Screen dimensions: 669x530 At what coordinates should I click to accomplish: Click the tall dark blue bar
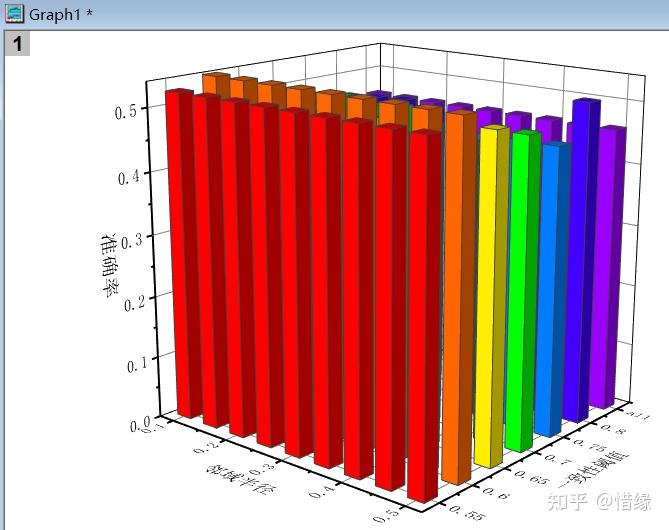click(581, 260)
